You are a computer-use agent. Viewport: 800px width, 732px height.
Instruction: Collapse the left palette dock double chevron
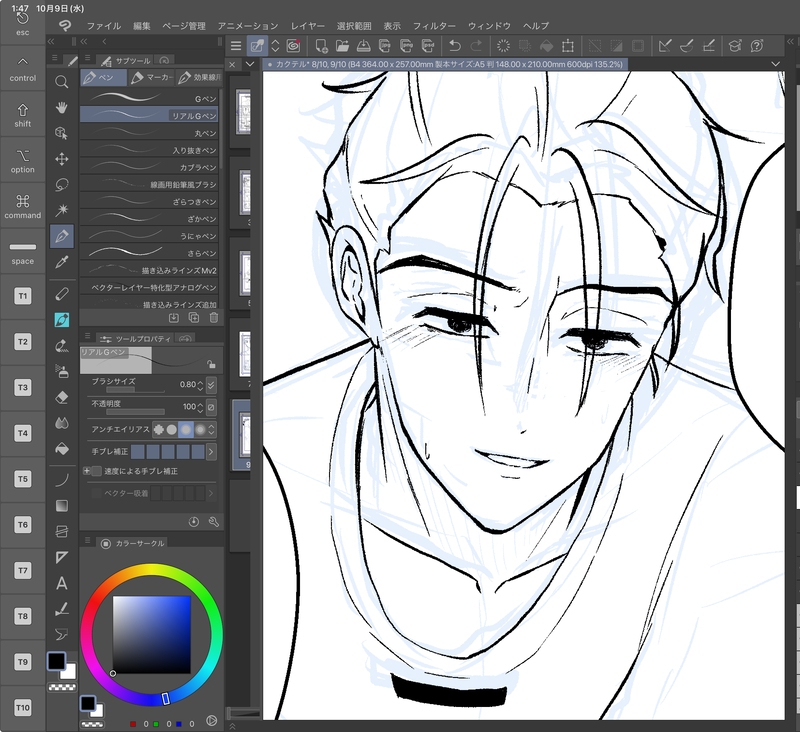pos(51,41)
